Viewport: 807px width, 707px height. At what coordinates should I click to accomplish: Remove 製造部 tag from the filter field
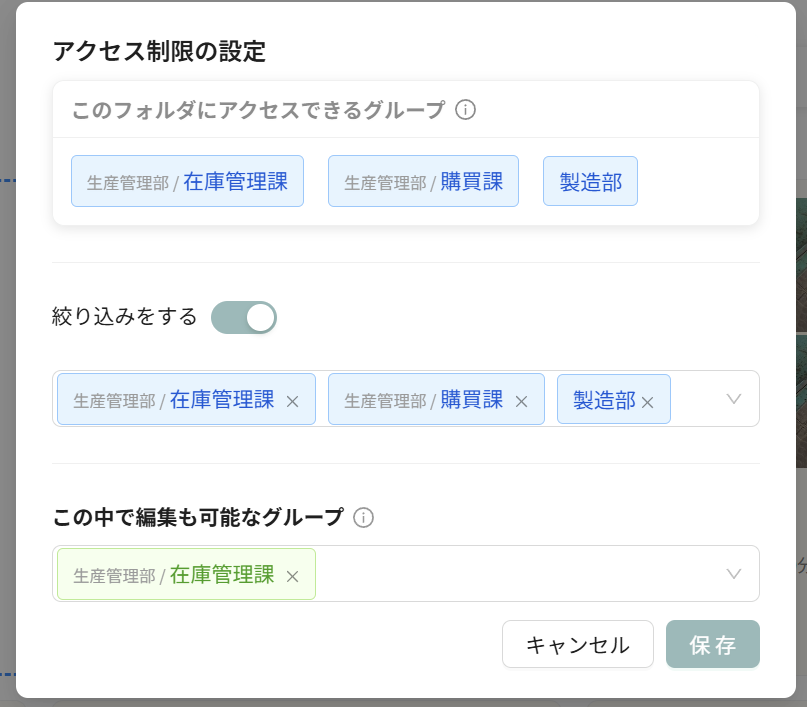647,402
